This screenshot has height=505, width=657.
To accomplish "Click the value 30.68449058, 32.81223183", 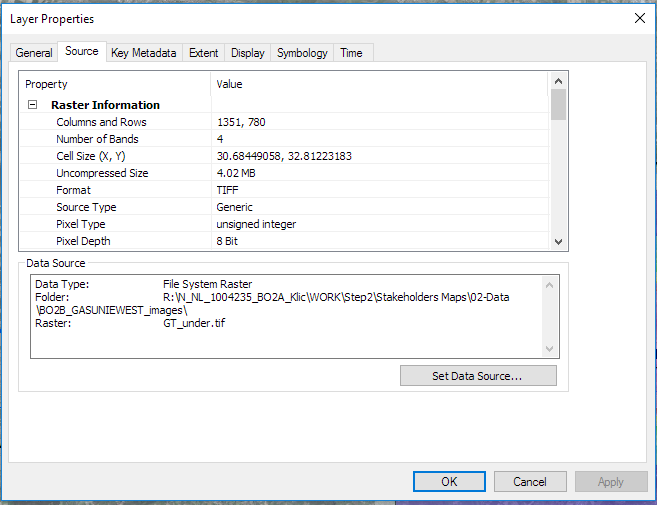I will tap(284, 156).
